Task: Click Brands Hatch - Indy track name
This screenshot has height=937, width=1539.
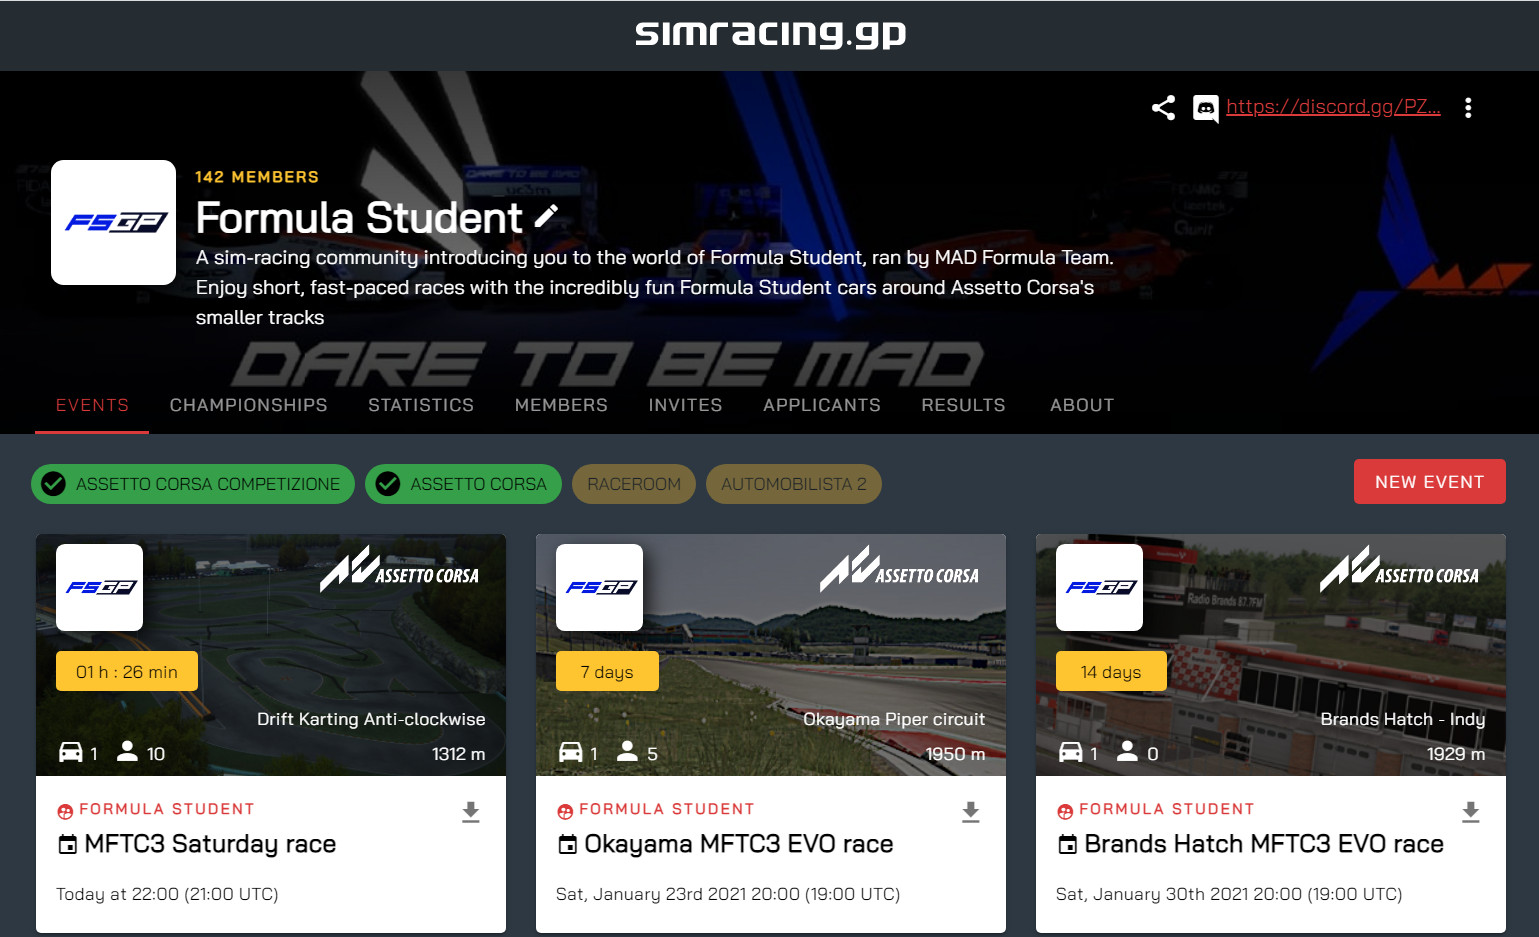Action: click(x=1403, y=719)
